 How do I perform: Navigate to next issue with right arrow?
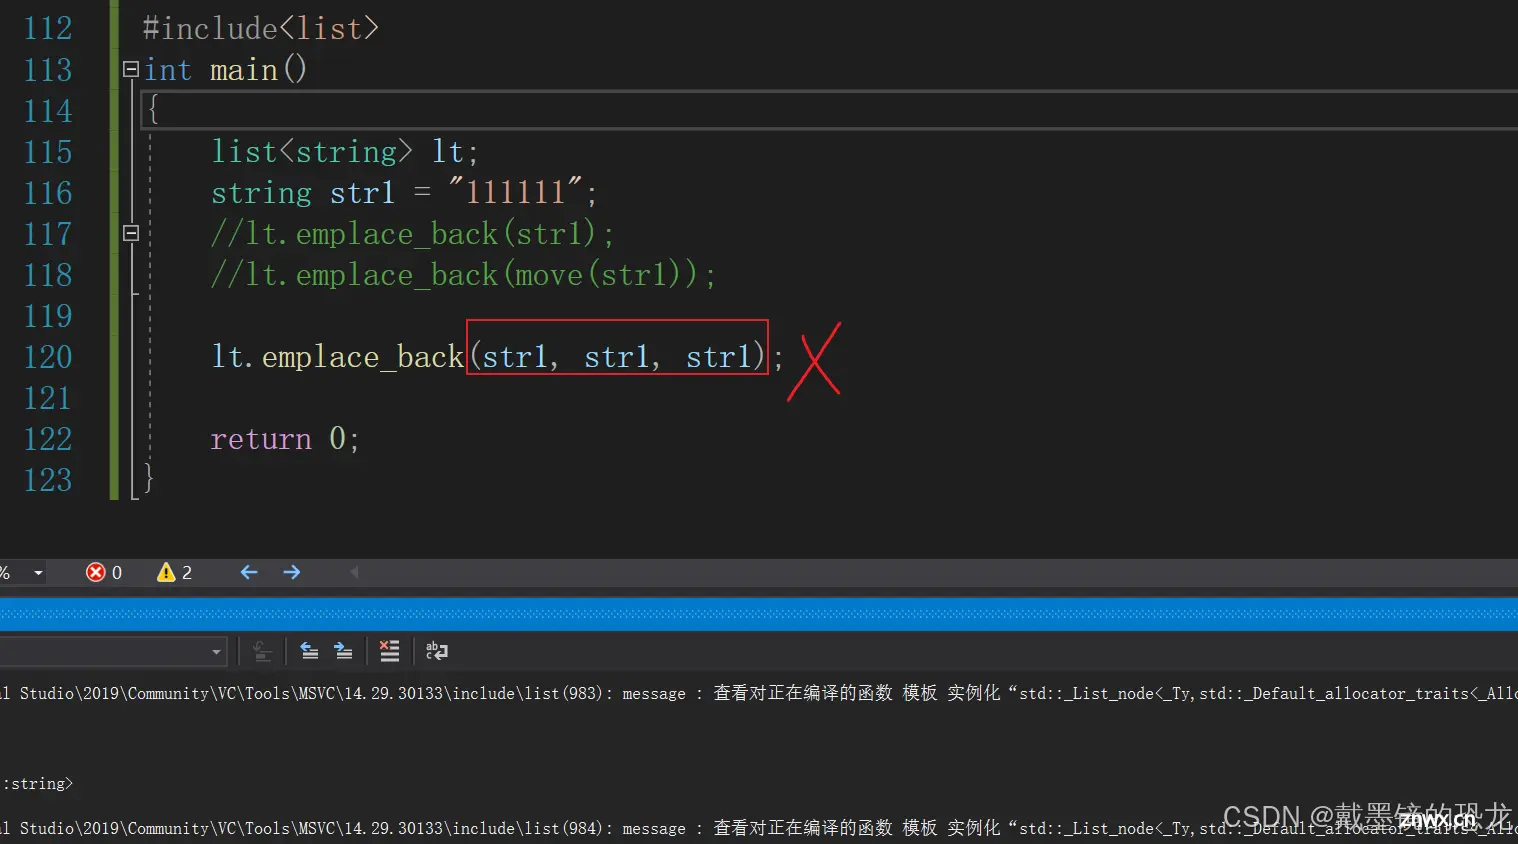click(x=292, y=572)
